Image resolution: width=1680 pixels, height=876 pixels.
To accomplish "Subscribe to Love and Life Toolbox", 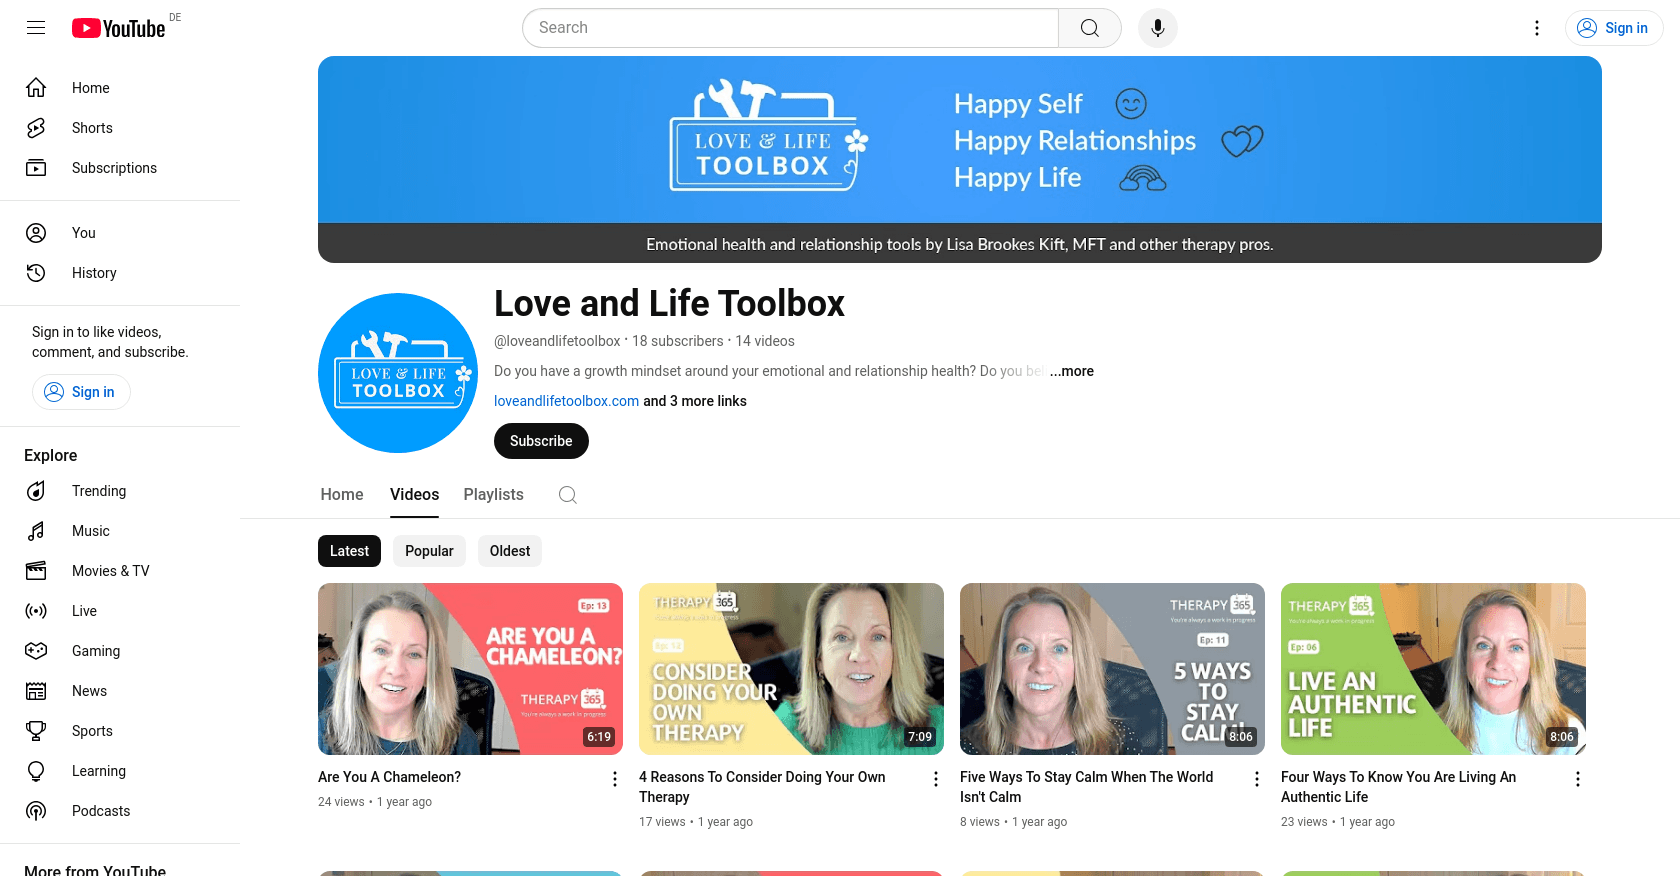I will 541,441.
